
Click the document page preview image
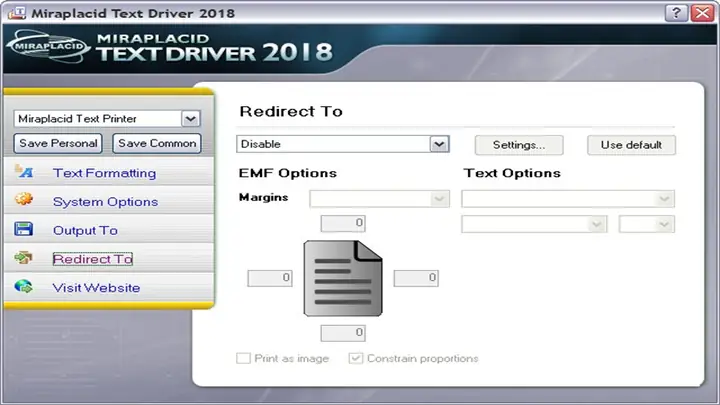click(x=343, y=278)
